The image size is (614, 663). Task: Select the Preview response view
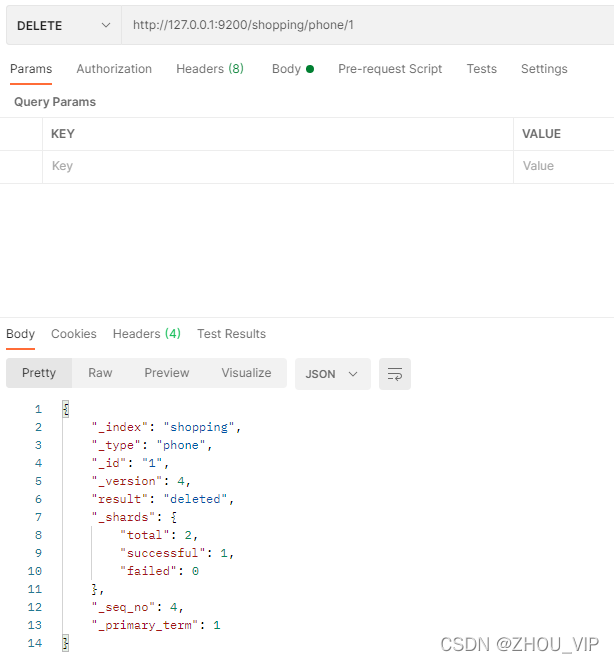[x=167, y=373]
